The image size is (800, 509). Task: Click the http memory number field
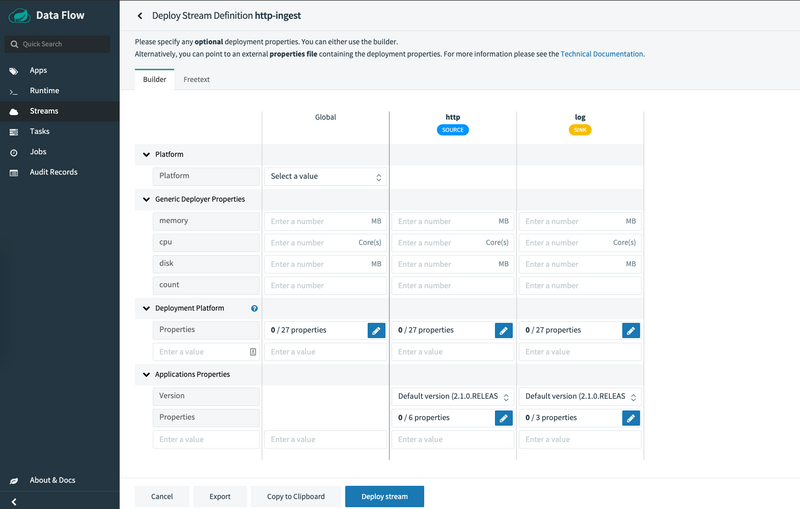pyautogui.click(x=453, y=221)
